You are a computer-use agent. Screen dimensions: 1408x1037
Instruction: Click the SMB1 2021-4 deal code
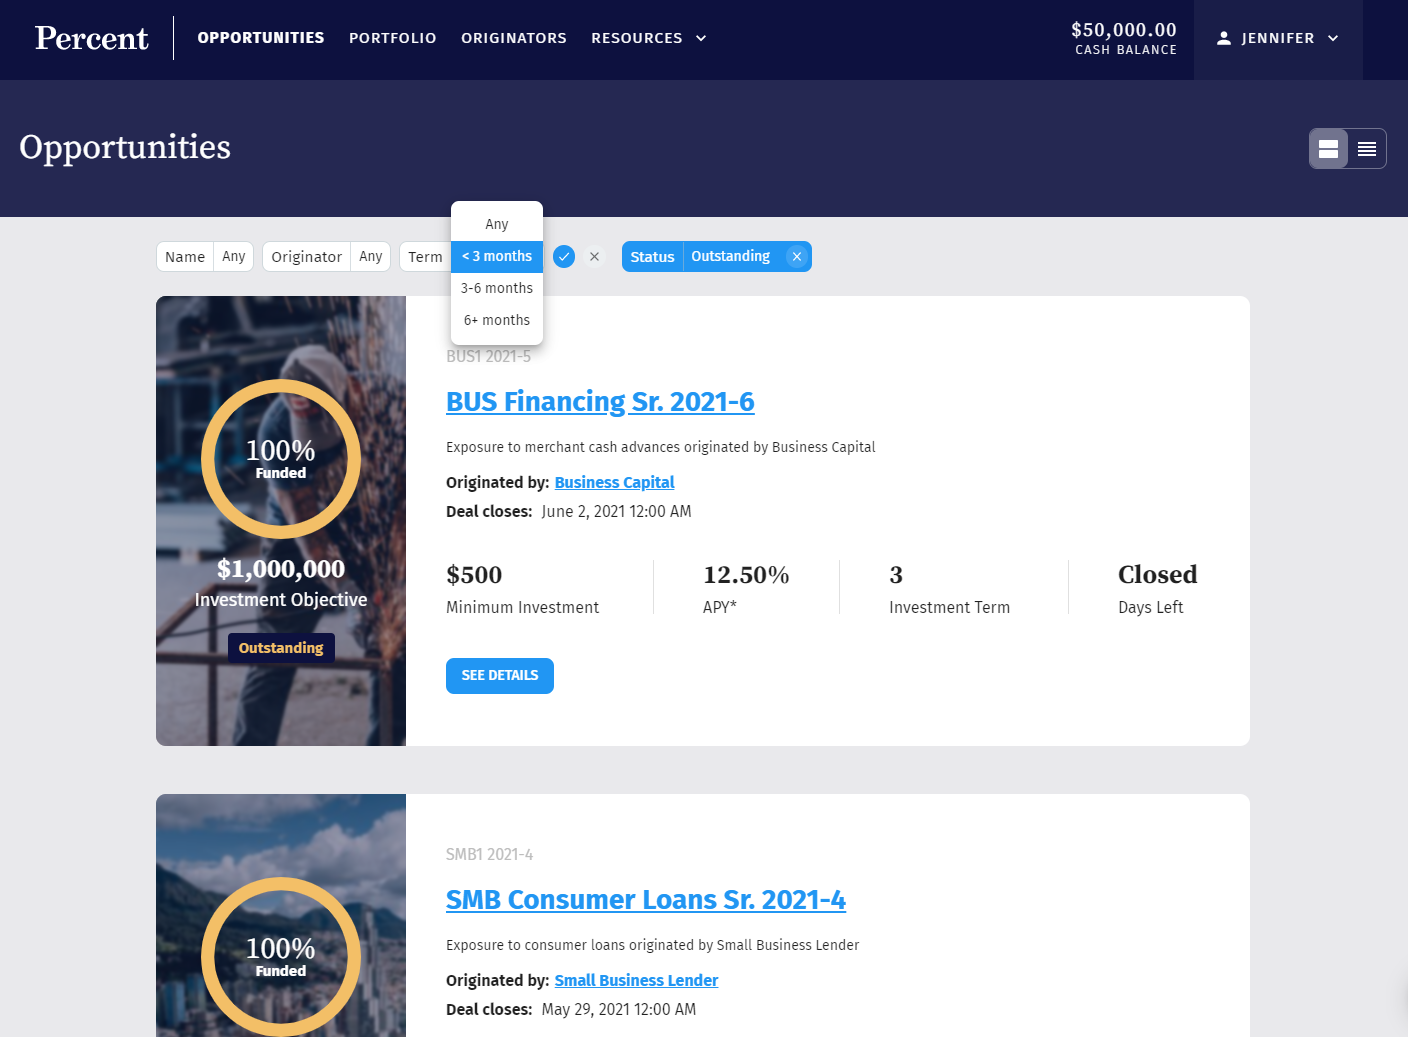click(489, 854)
